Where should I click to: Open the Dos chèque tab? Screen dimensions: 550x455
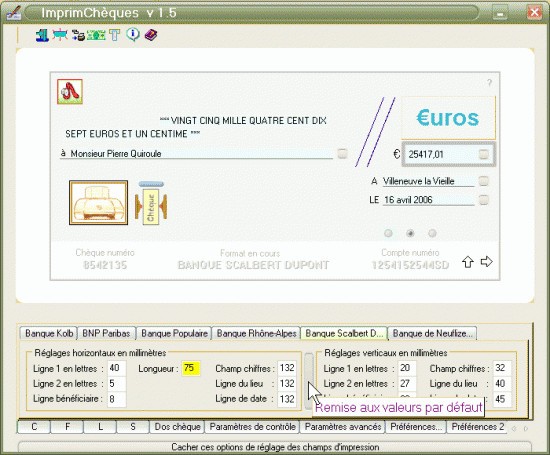click(177, 427)
